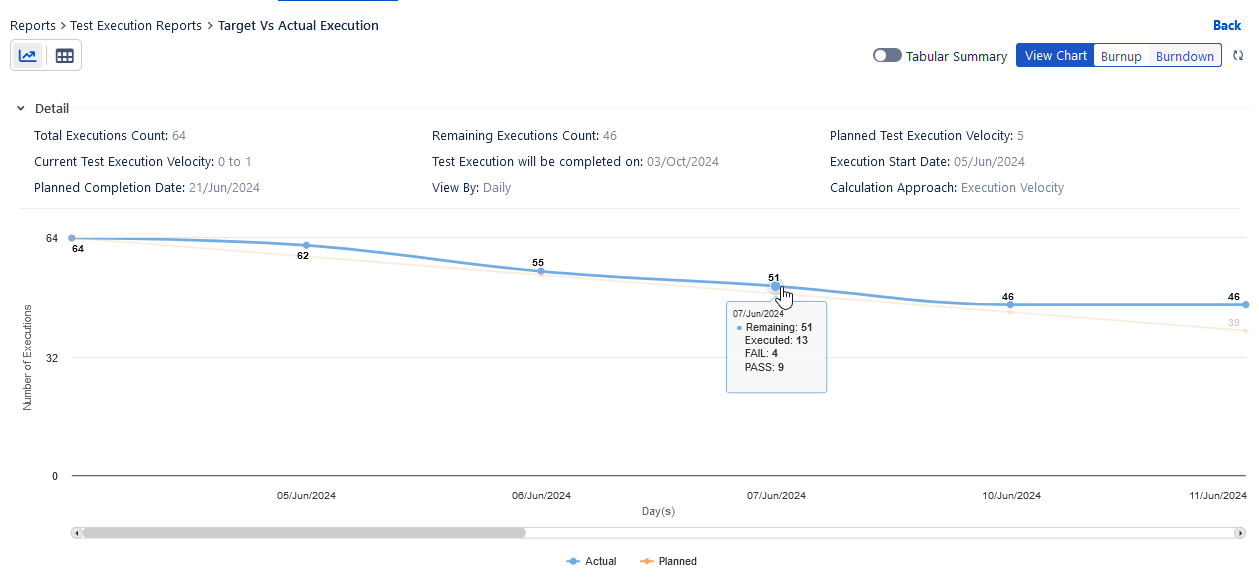
Task: Click the left scroll arrow below the chart
Action: click(x=75, y=532)
